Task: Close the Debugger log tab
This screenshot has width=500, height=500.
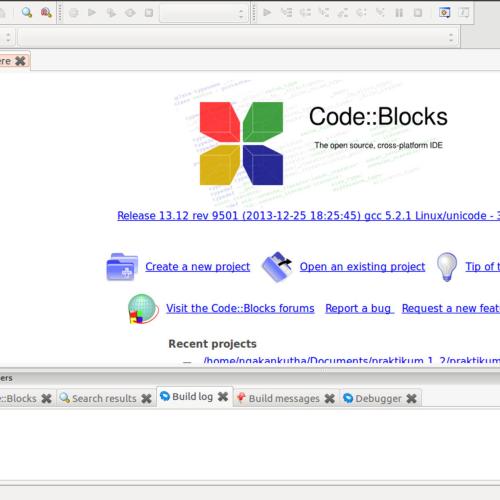Action: point(412,398)
